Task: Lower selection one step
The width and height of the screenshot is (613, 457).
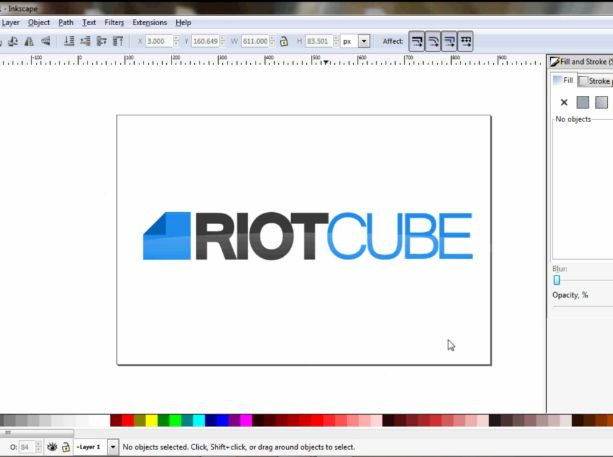Action: click(85, 41)
